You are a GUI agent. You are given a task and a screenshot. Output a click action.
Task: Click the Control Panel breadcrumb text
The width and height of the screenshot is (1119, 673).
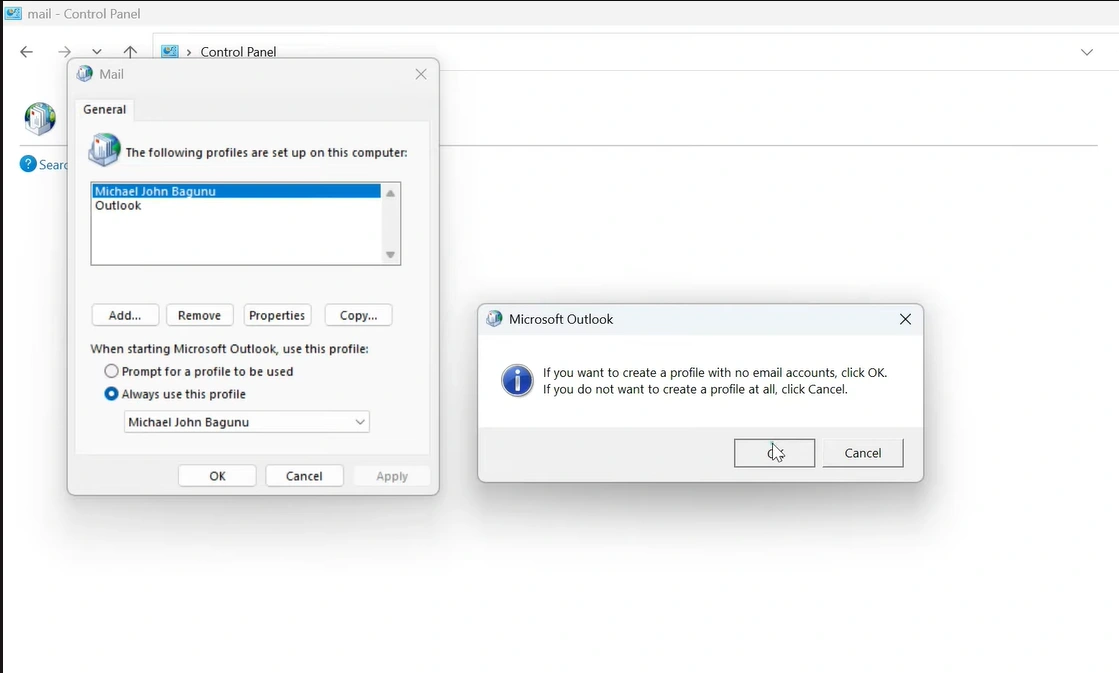tap(238, 52)
